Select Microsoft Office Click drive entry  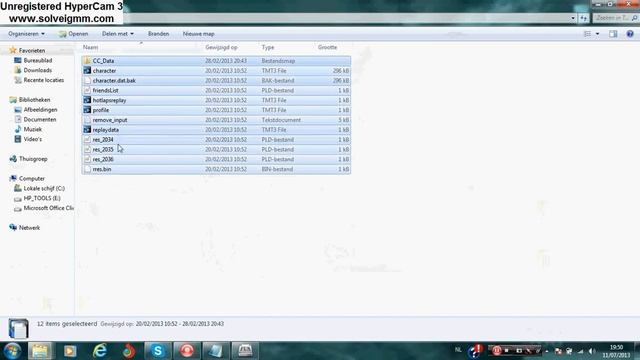point(49,208)
